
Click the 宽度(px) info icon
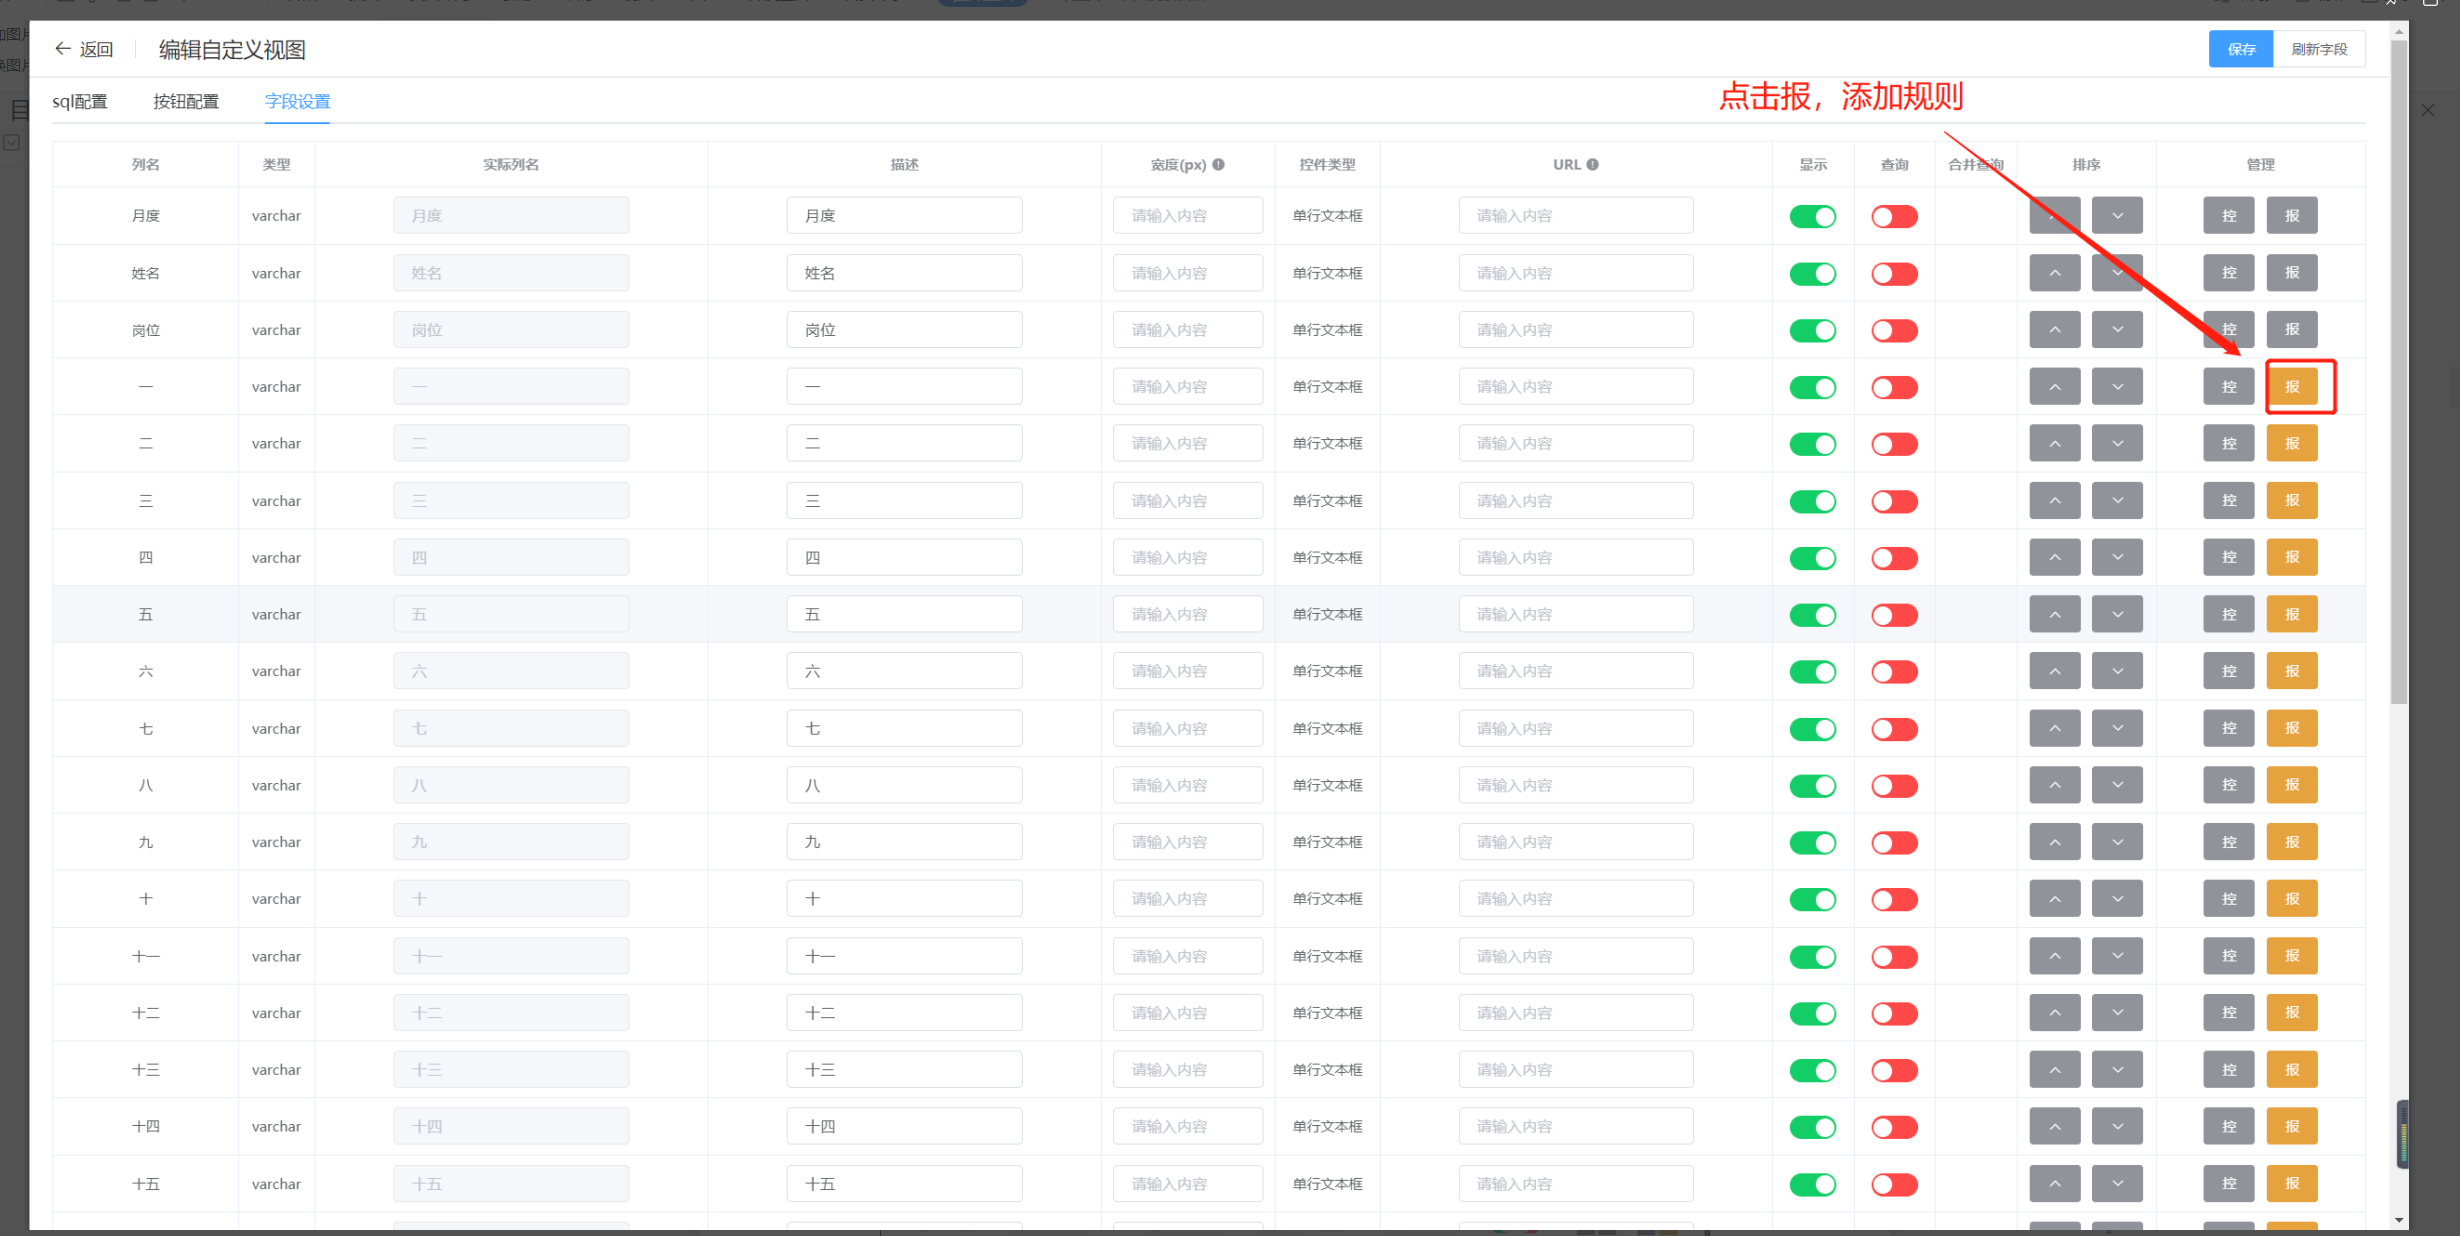coord(1218,165)
